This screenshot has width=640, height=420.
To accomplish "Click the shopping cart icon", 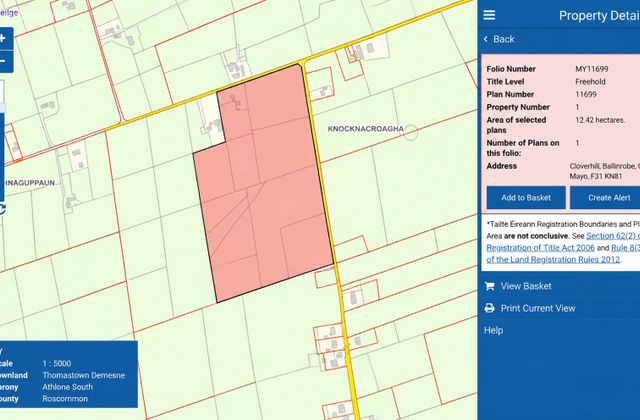I will (489, 286).
